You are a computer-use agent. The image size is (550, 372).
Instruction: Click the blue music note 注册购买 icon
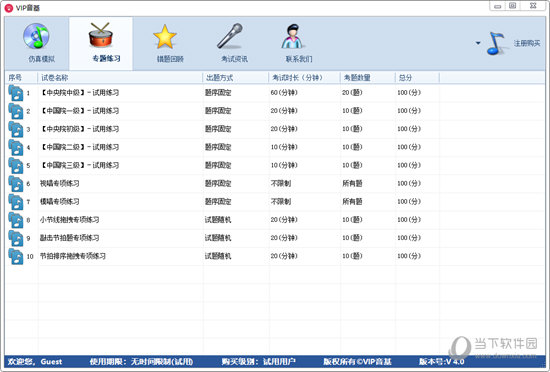point(496,43)
